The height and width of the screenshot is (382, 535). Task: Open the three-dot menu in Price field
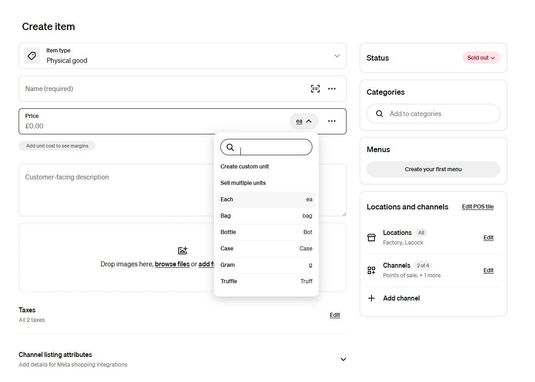(x=332, y=121)
